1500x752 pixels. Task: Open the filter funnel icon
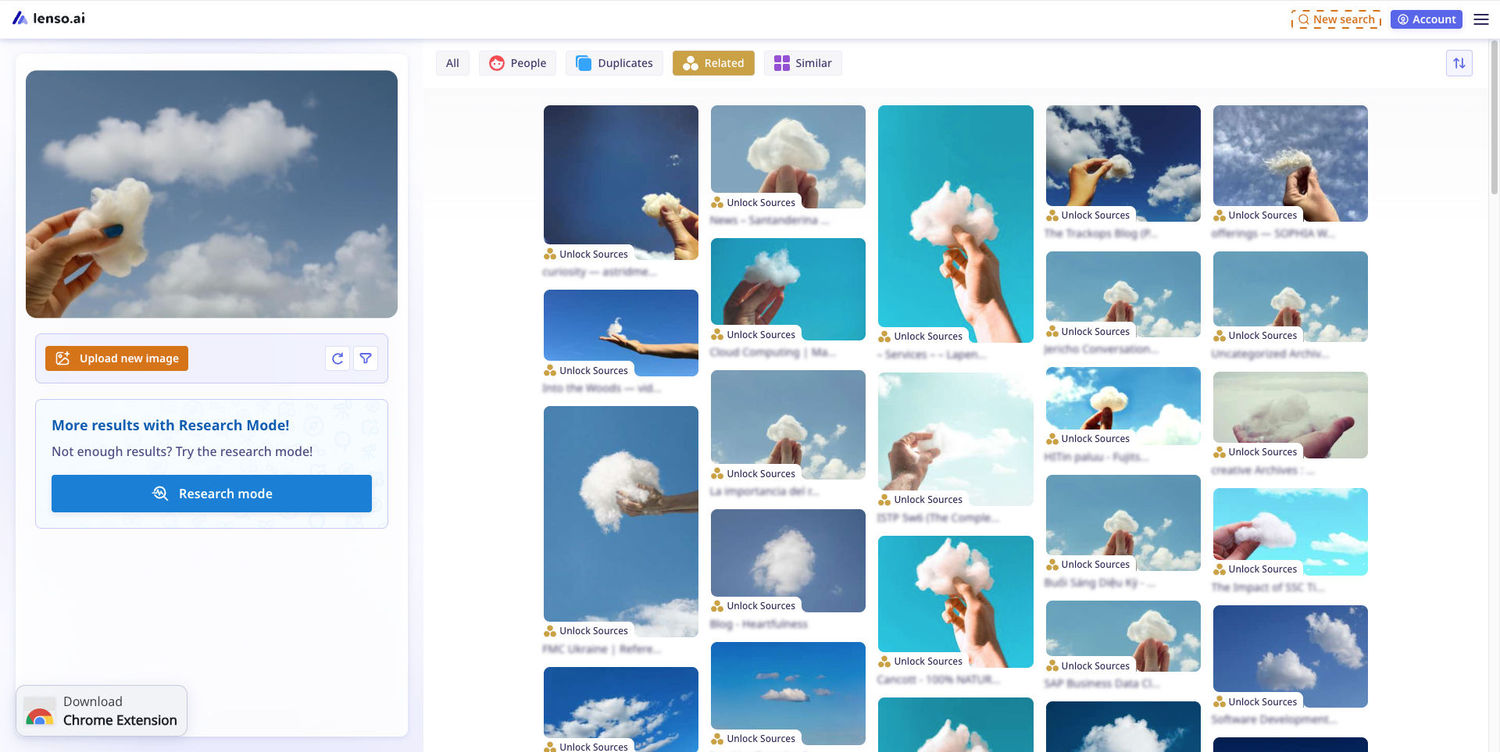366,358
